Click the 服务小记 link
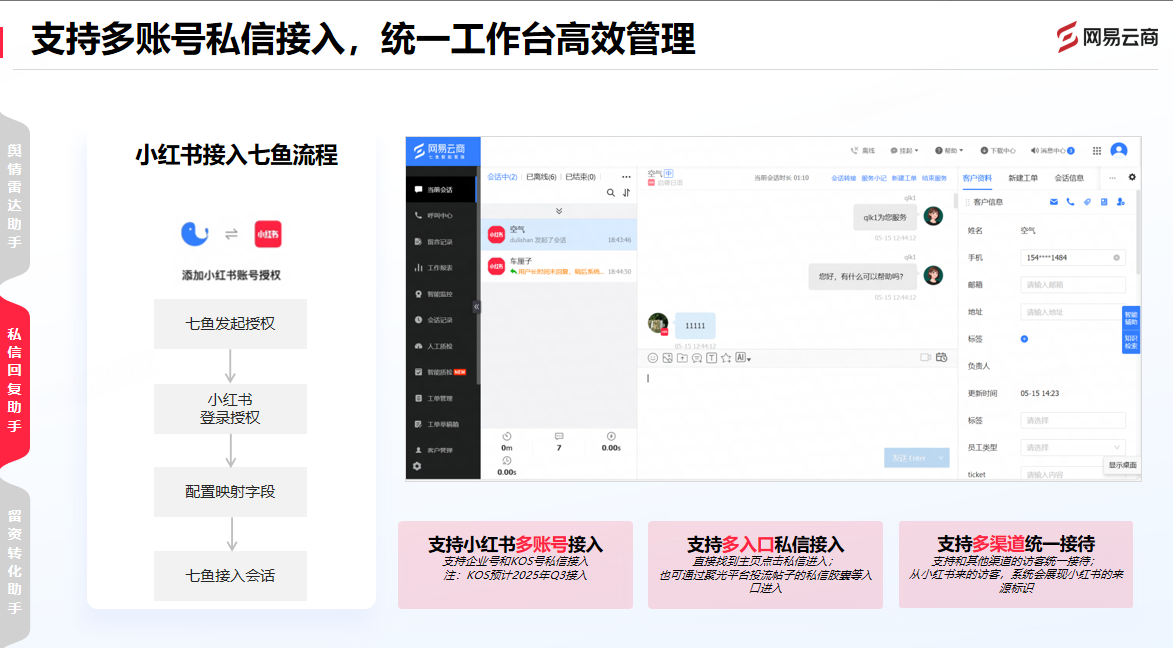Viewport: 1173px width, 648px height. click(874, 178)
